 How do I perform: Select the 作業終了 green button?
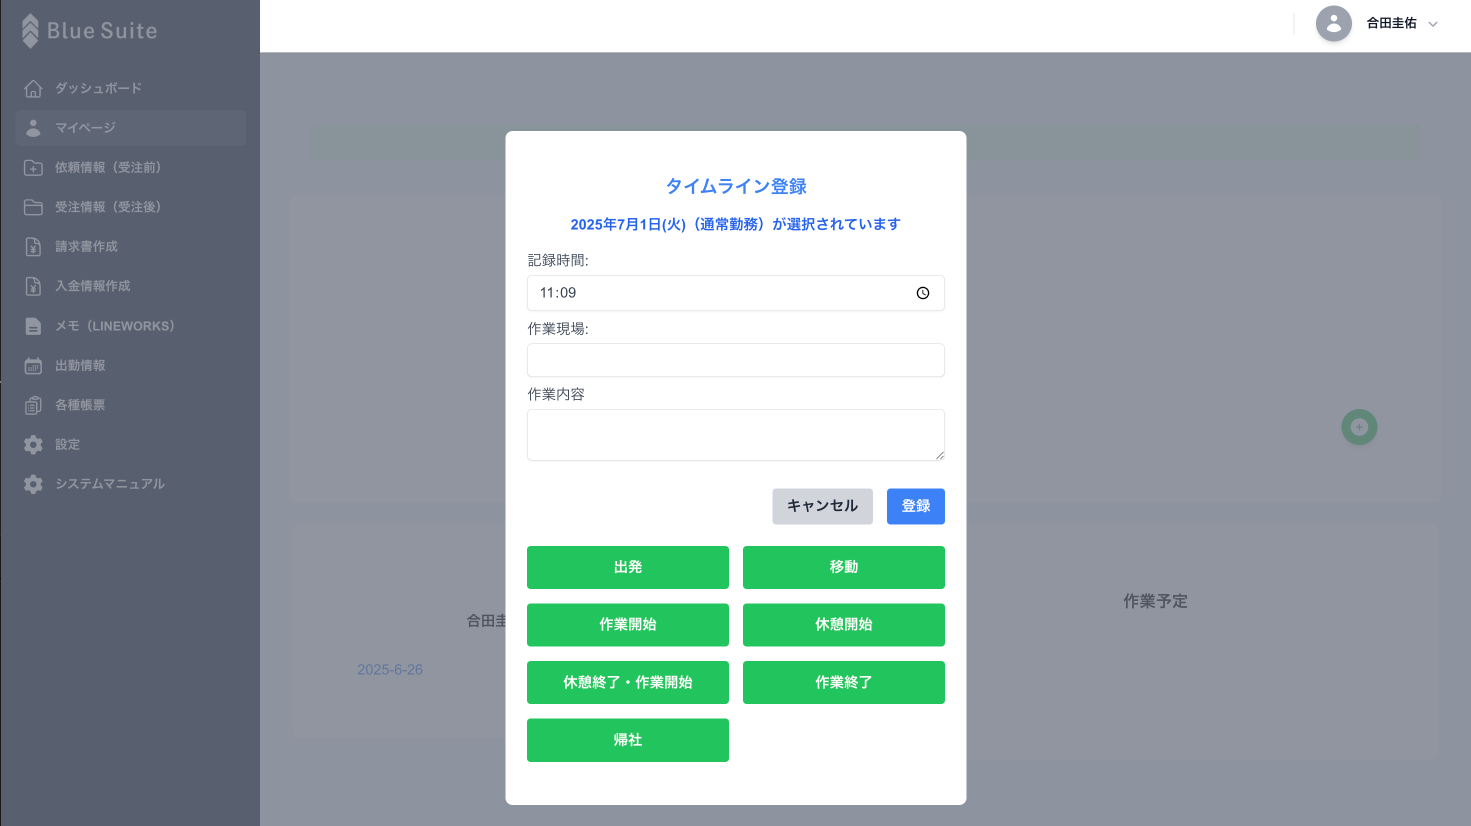click(x=844, y=682)
